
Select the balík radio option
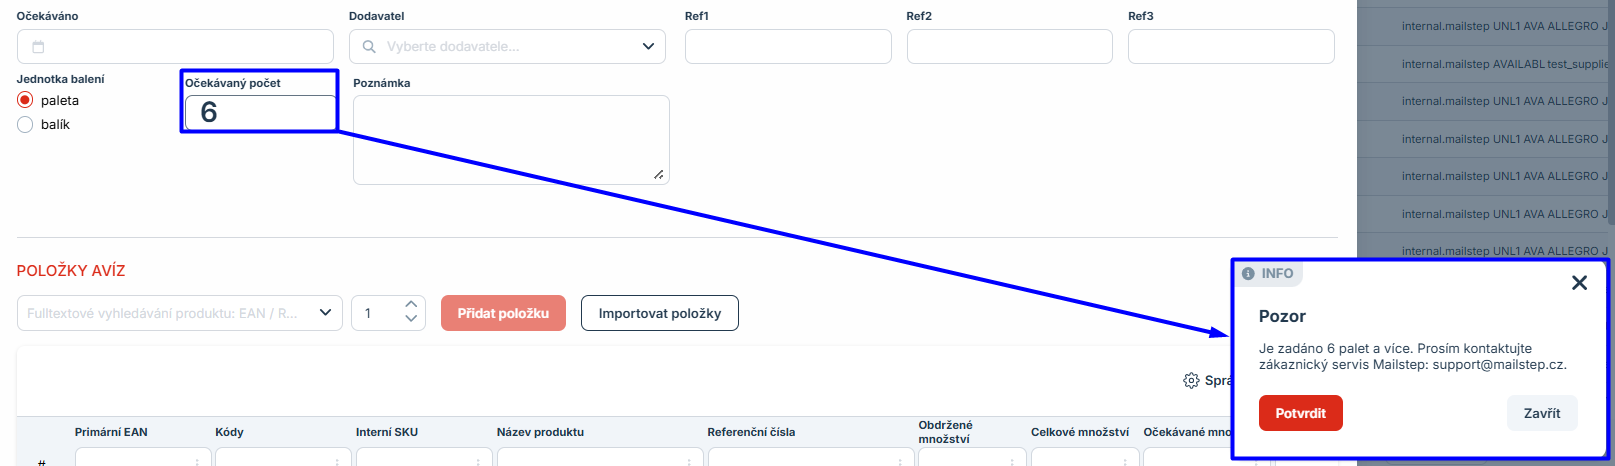tap(26, 125)
